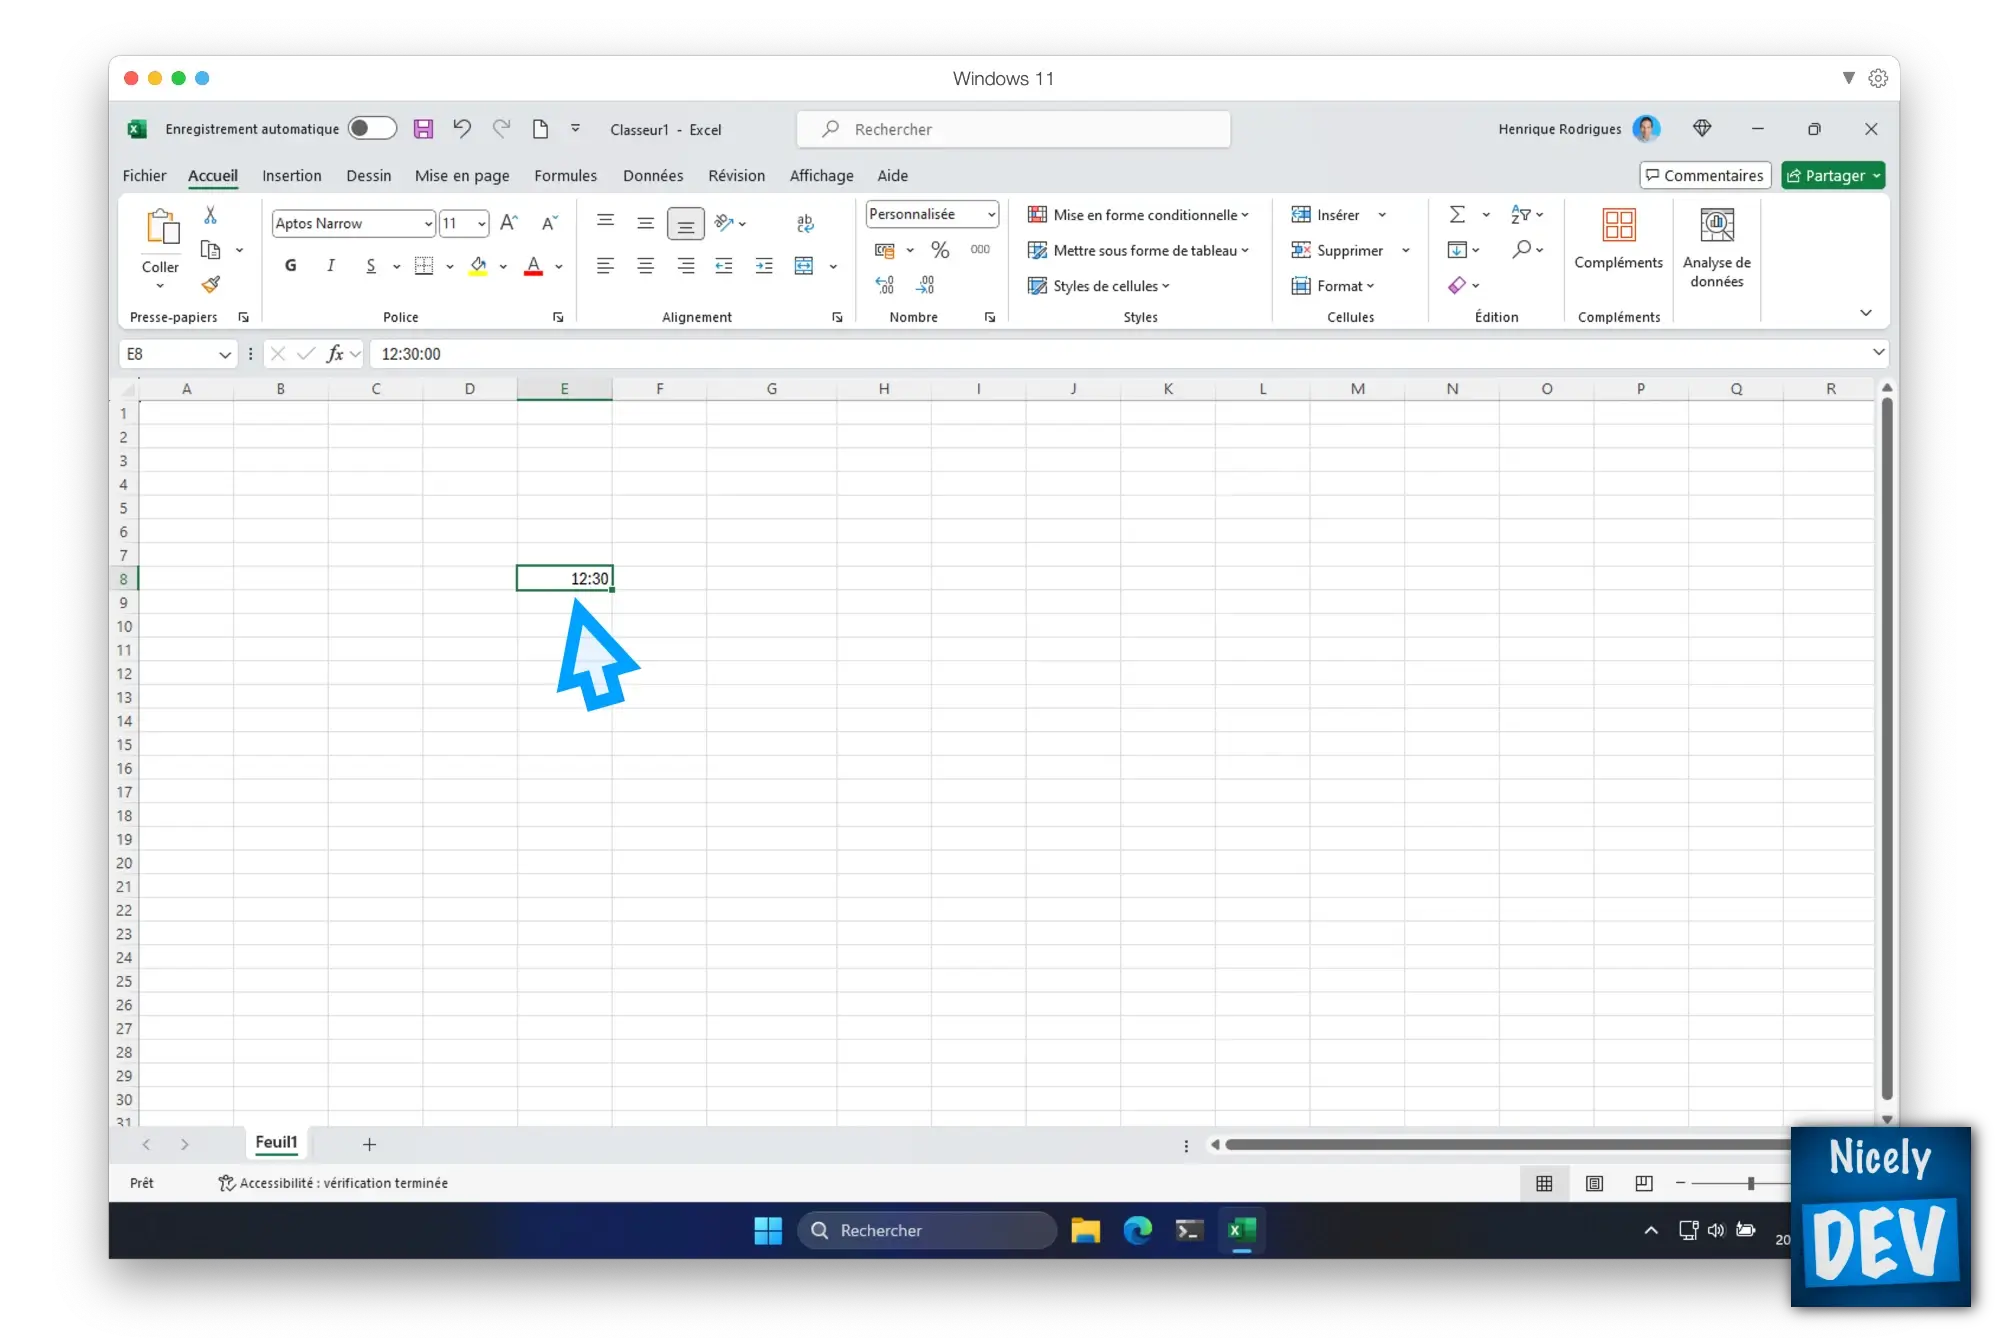Screen dimensions: 2000x1338
Task: Click the Commentaires button
Action: (x=1703, y=175)
